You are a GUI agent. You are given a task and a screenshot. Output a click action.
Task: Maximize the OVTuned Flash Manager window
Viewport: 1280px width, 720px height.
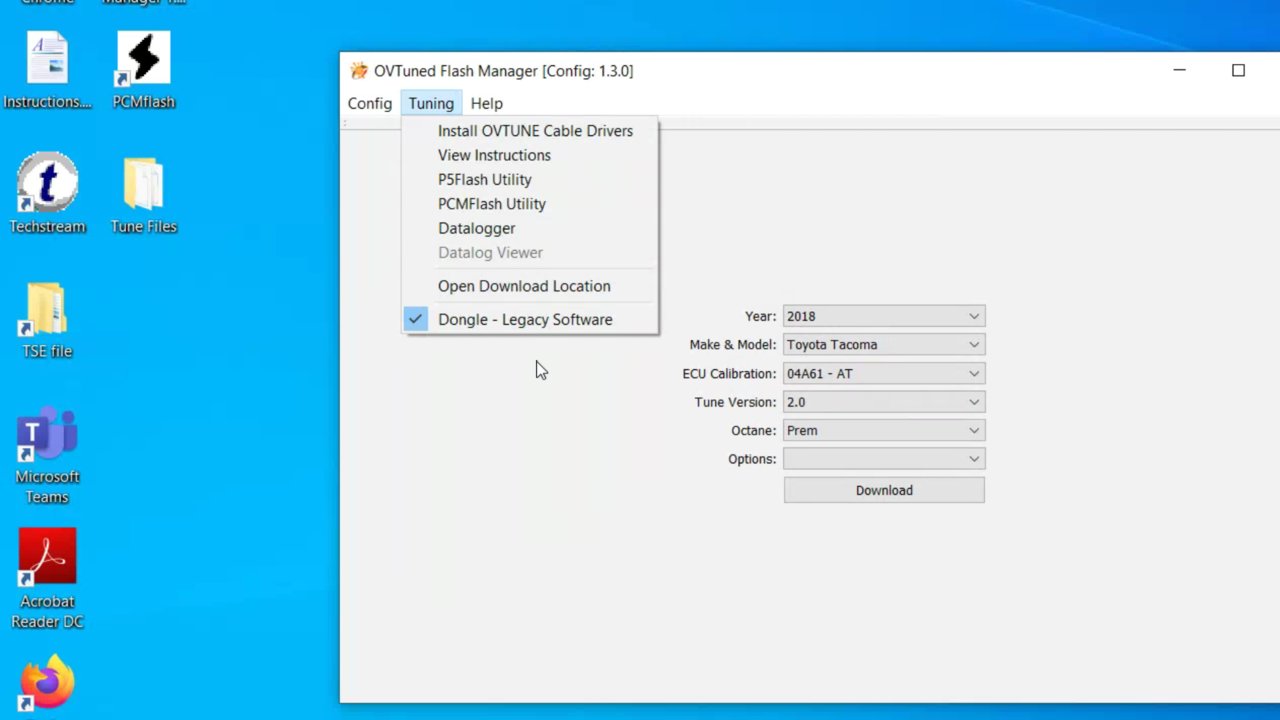point(1238,70)
